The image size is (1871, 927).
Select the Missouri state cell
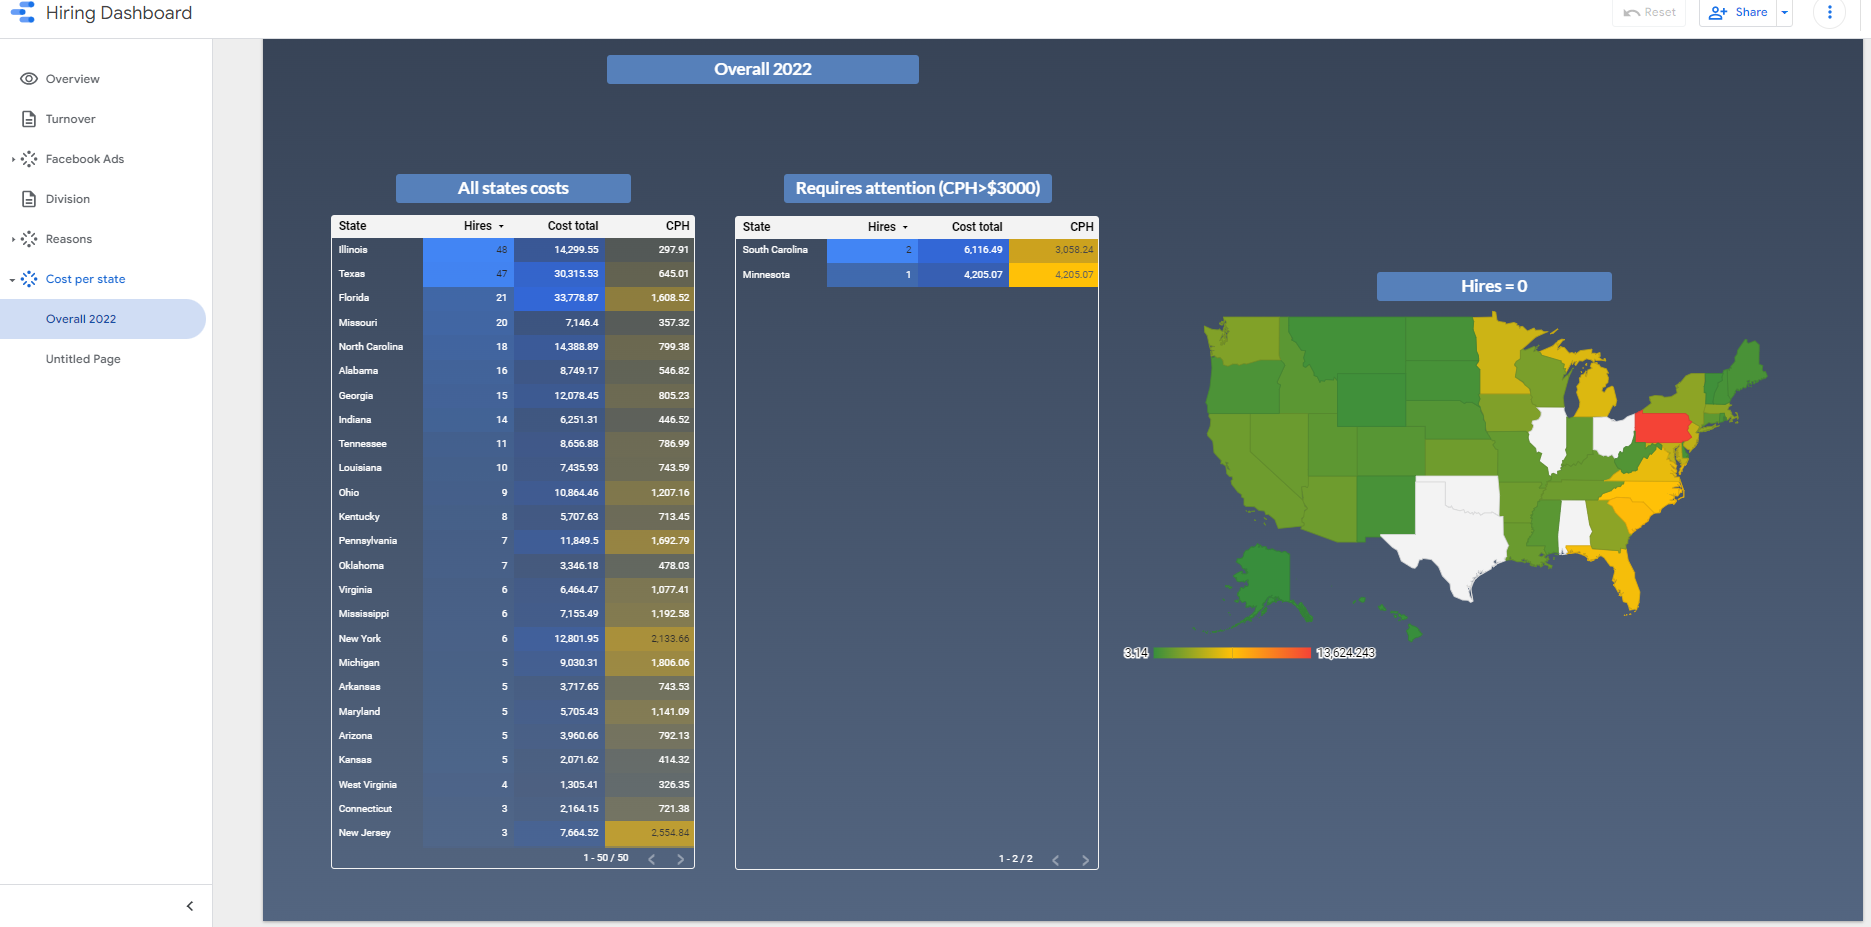[x=377, y=323]
